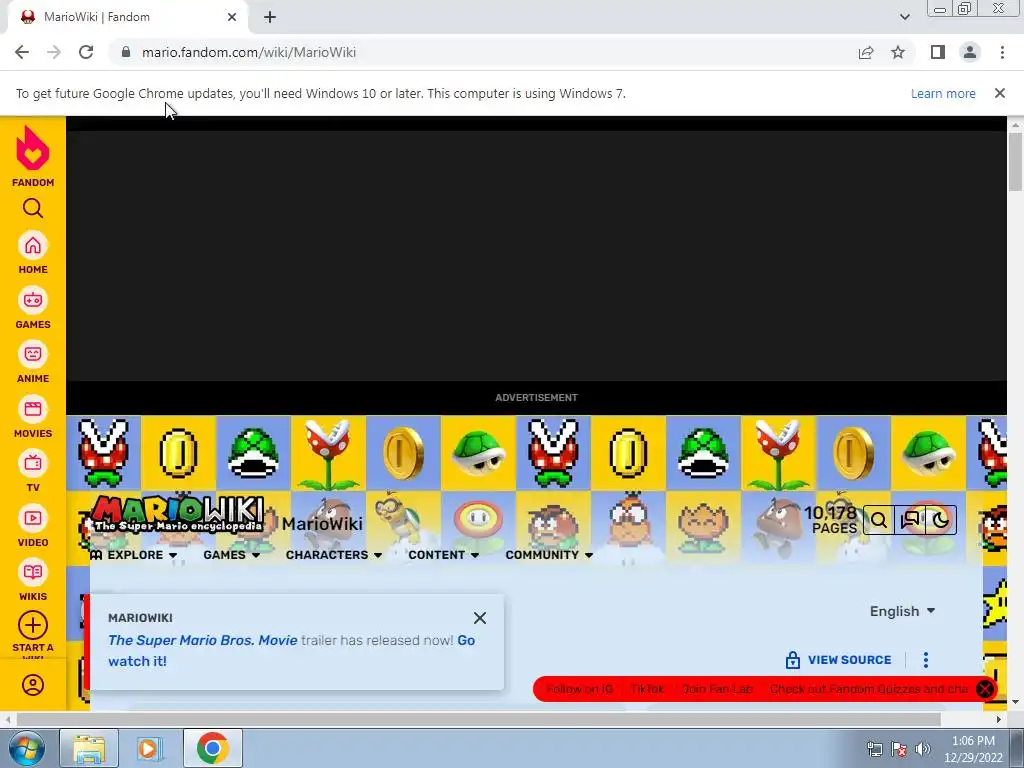Click the network tray icon
The image size is (1024, 768).
click(874, 749)
